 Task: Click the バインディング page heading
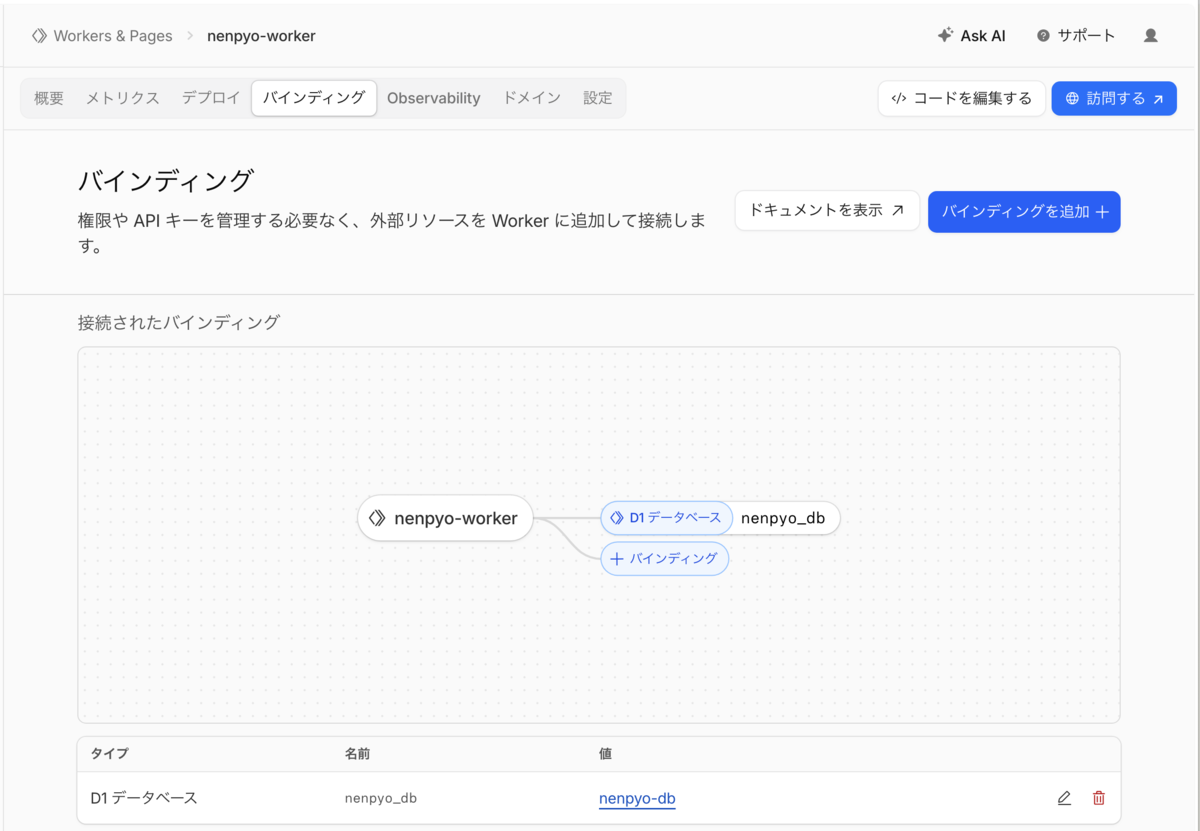tap(166, 181)
